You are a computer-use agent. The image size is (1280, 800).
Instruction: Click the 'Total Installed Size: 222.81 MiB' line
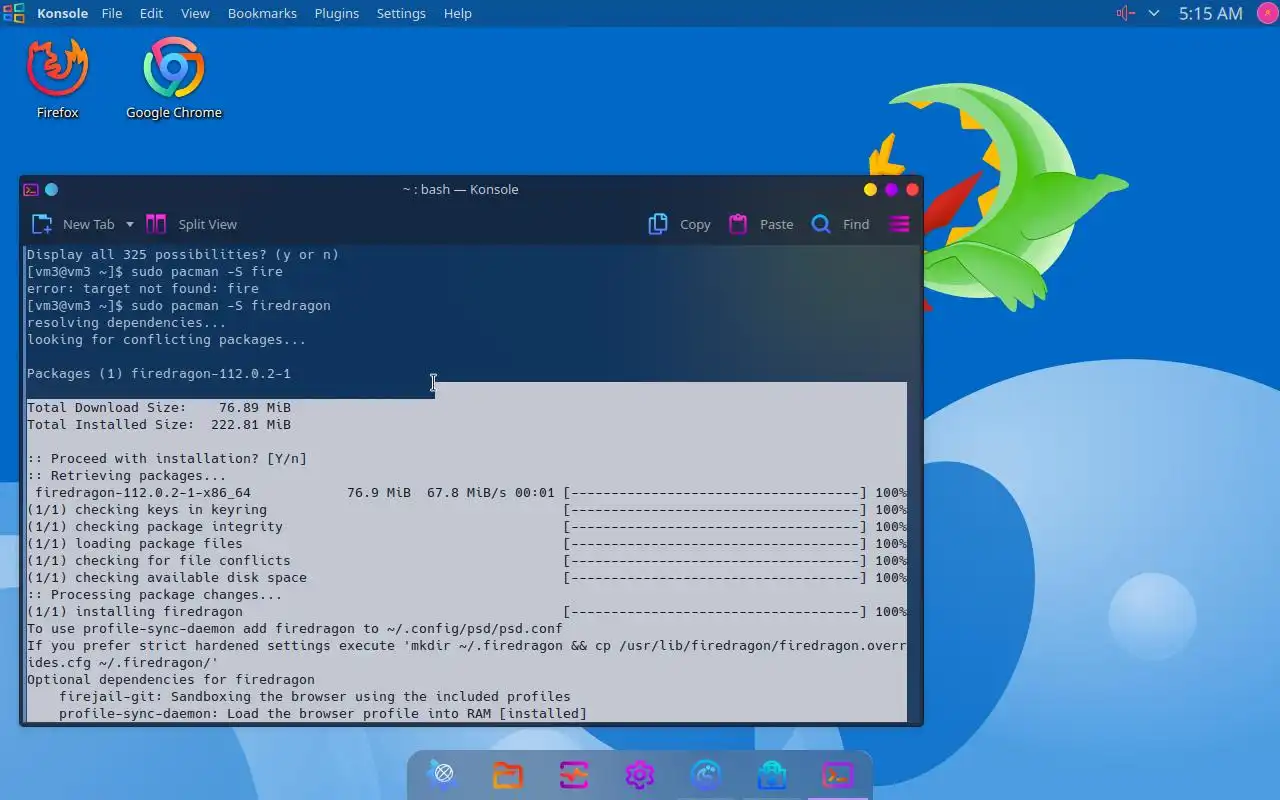click(x=159, y=424)
